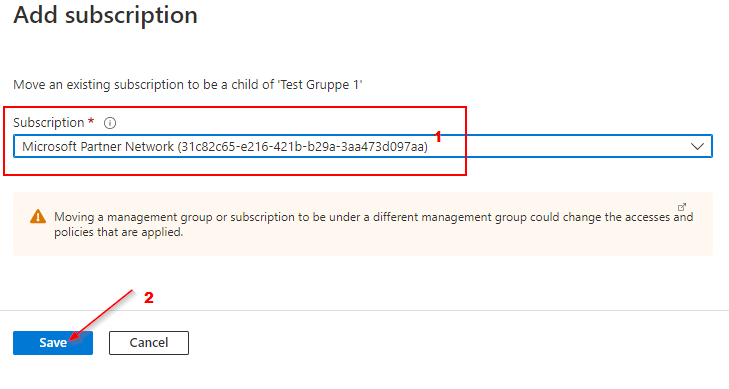Click the orange warning triangle icon
This screenshot has height=389, width=729.
pyautogui.click(x=38, y=217)
